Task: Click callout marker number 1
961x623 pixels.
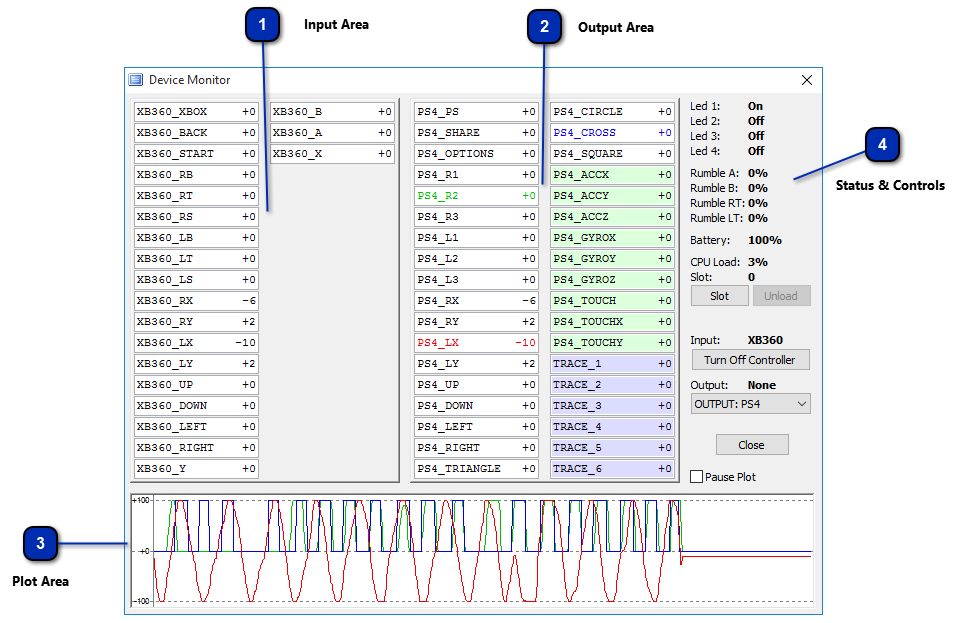Action: (262, 25)
